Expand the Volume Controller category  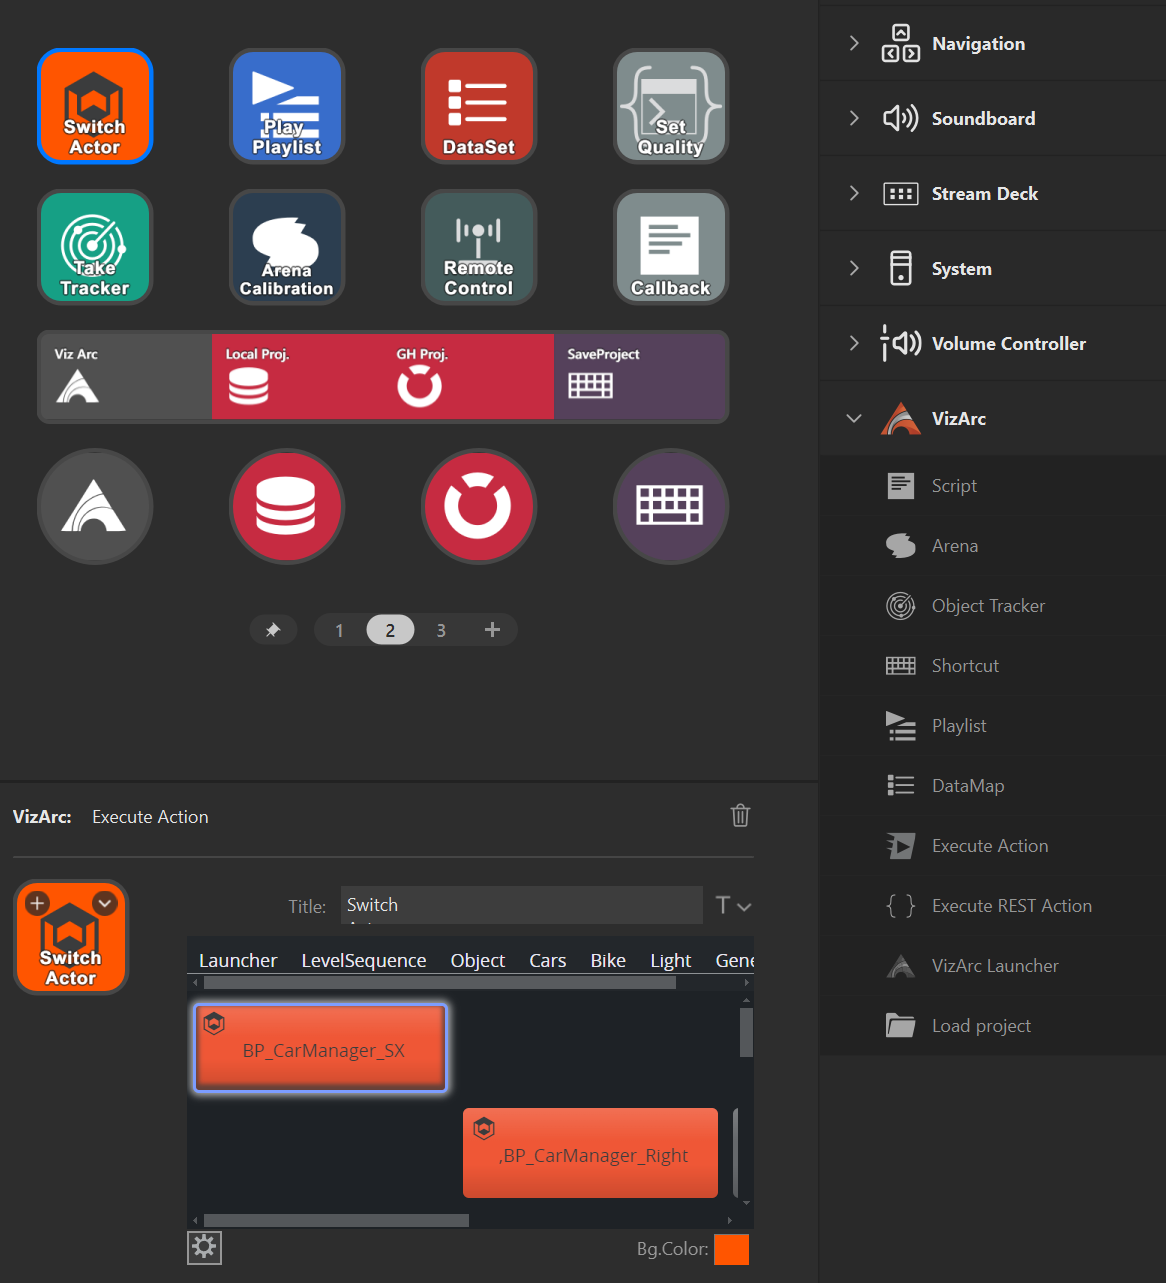pos(854,343)
